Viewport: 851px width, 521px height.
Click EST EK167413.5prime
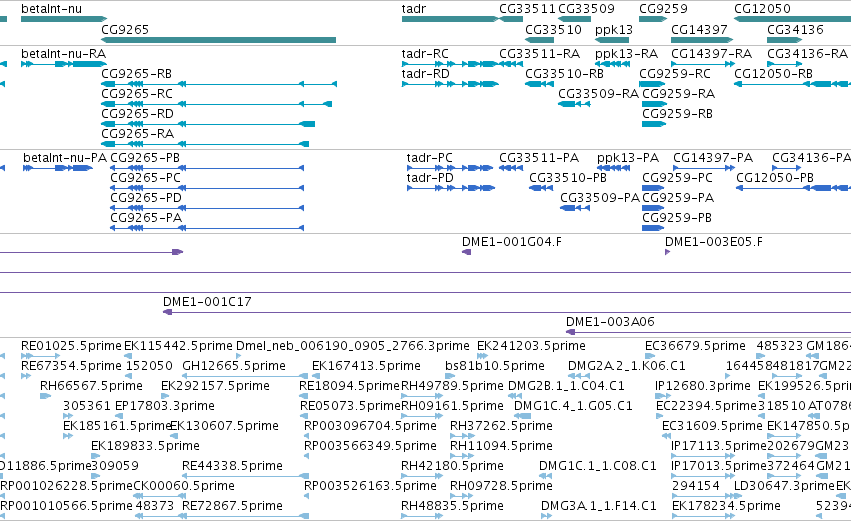316,376
